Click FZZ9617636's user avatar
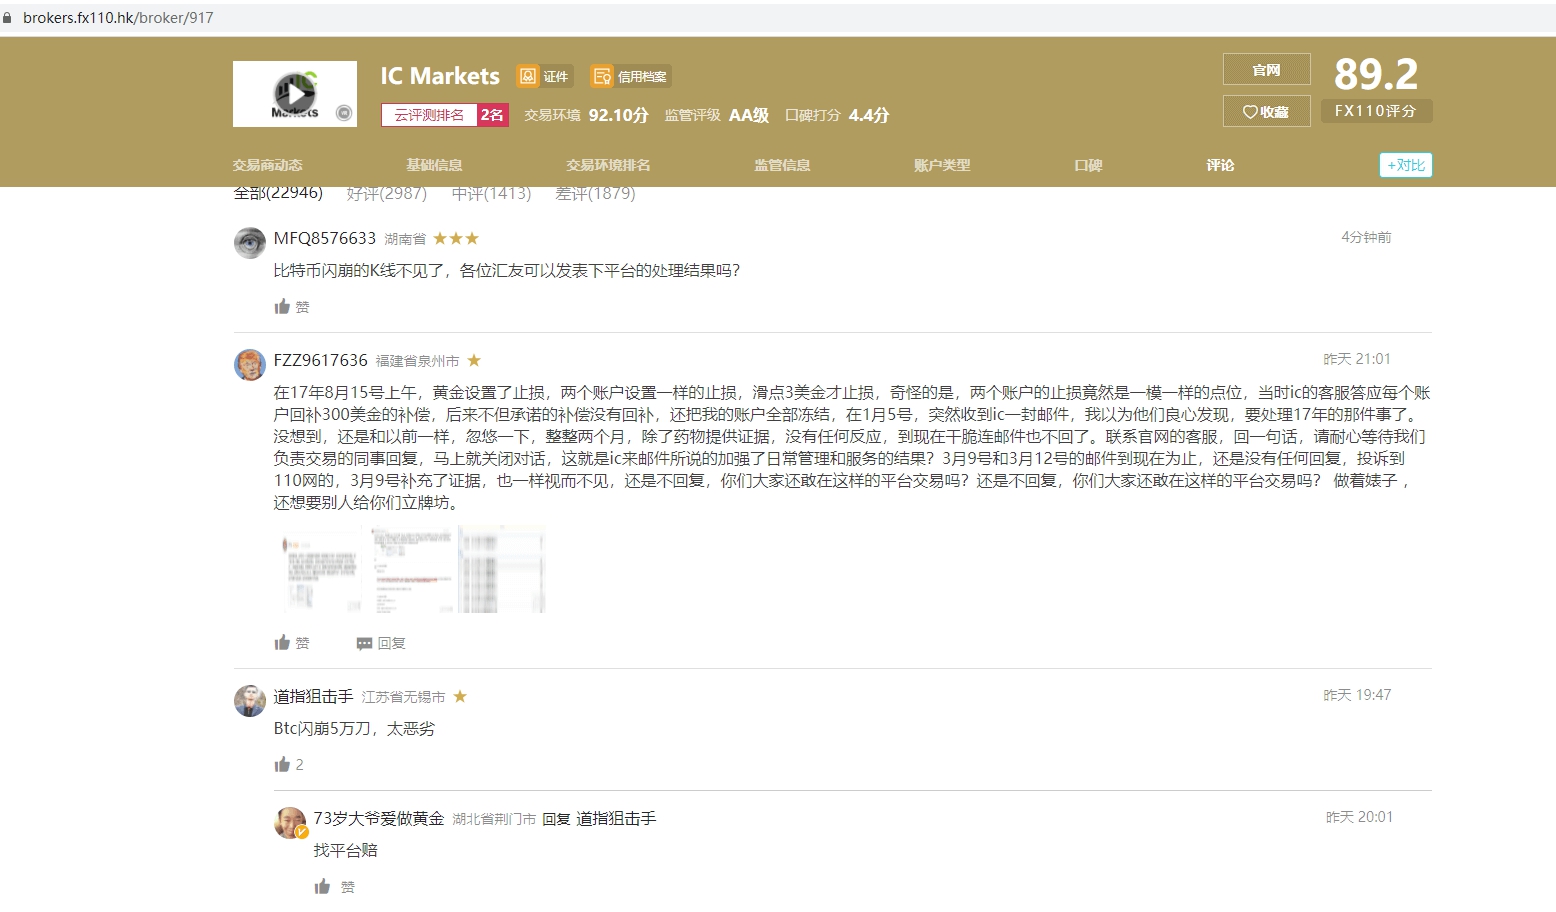The width and height of the screenshot is (1556, 912). [x=250, y=365]
